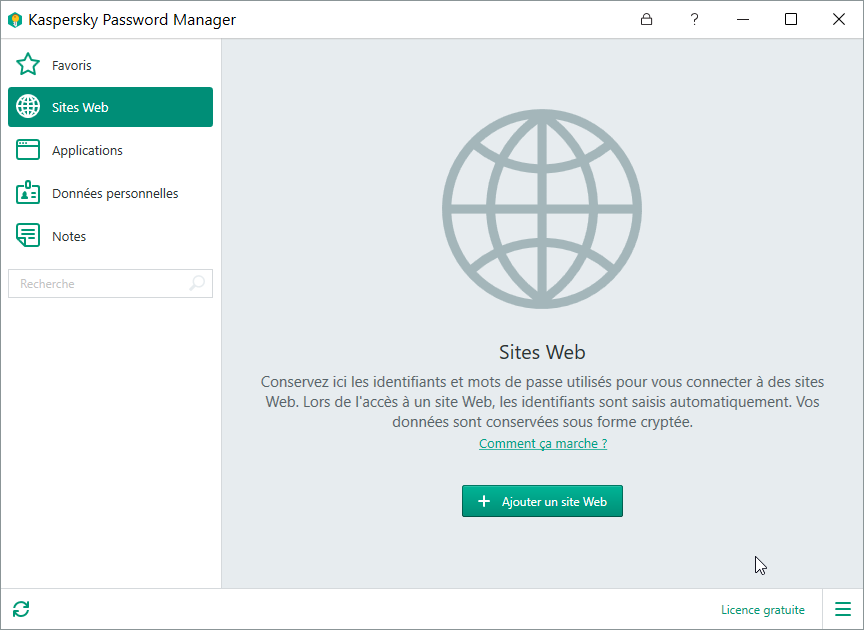This screenshot has width=864, height=630.
Task: Click the Données personnelles ID badge icon
Action: (x=28, y=192)
